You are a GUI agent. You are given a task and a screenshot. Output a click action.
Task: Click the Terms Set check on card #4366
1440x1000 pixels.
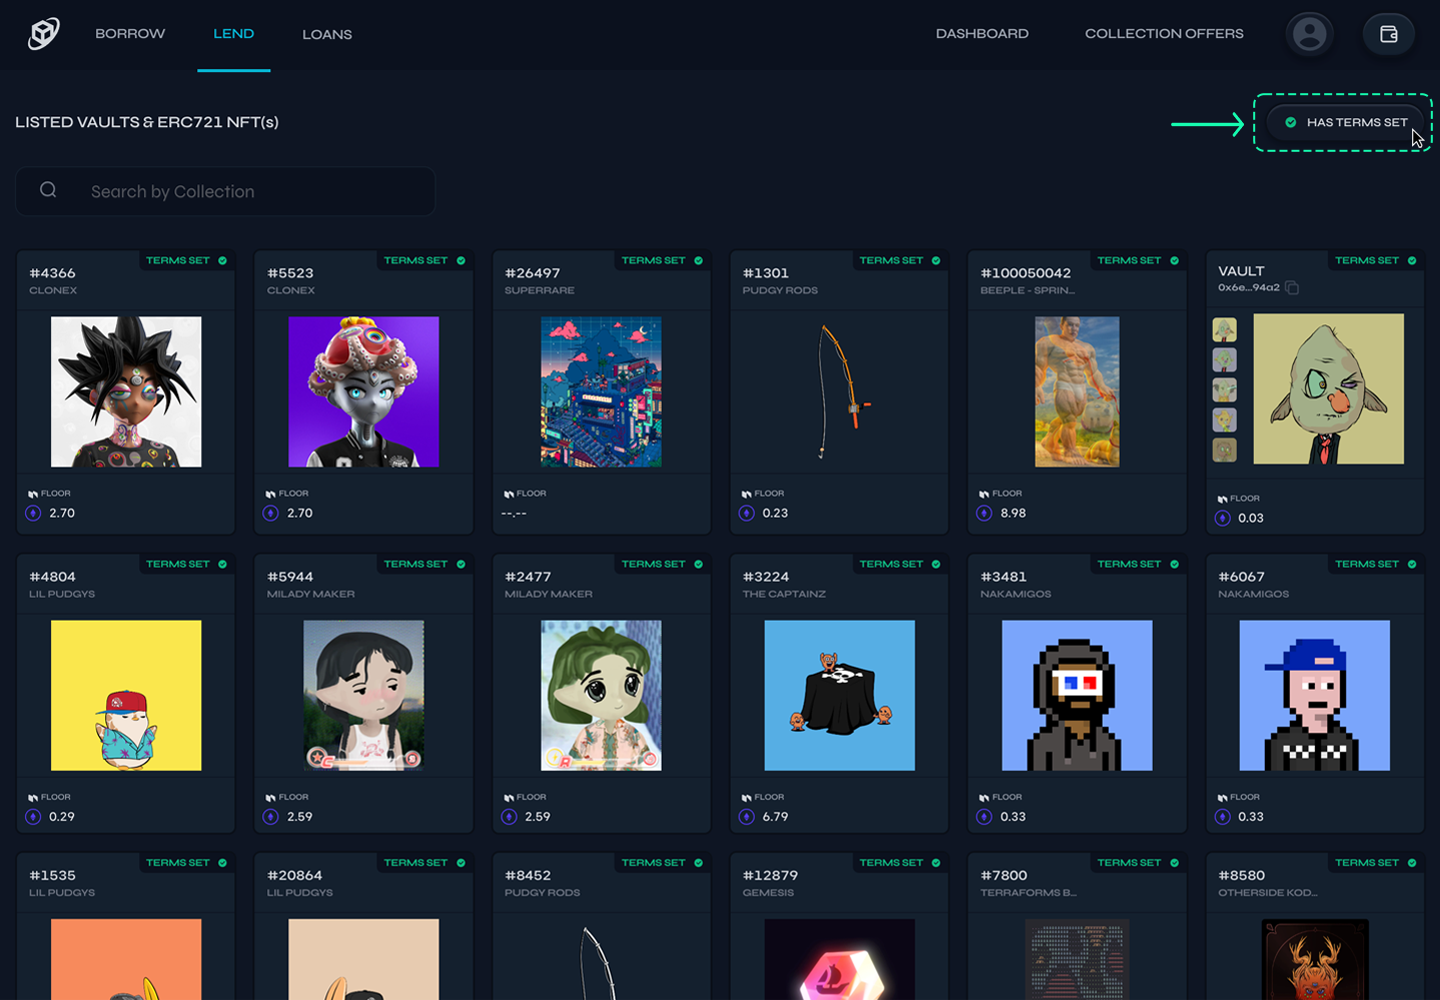[222, 261]
